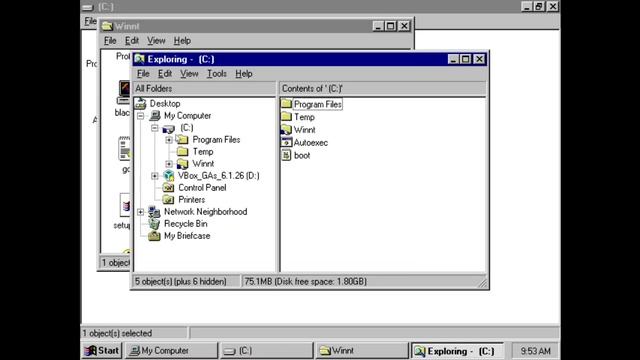Collapse the (C:) drive tree node
The width and height of the screenshot is (640, 360).
click(x=155, y=128)
